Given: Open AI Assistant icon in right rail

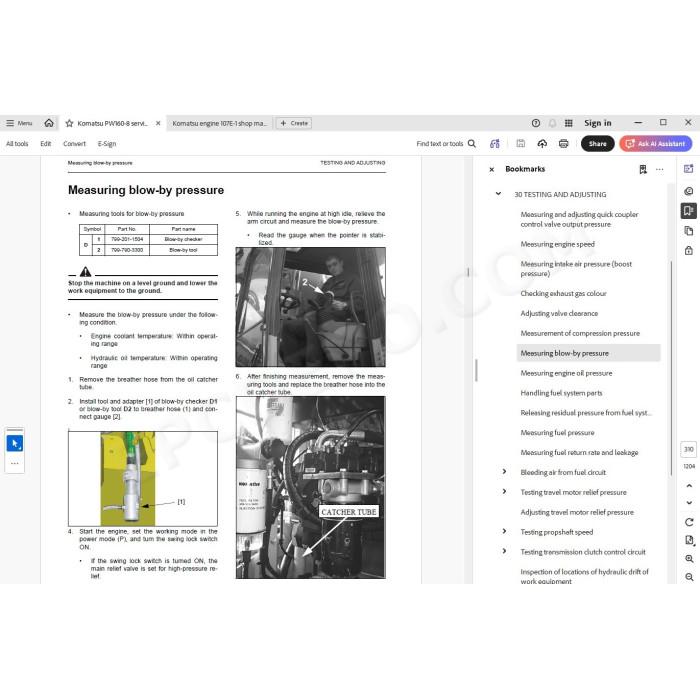Looking at the screenshot, I should point(688,169).
